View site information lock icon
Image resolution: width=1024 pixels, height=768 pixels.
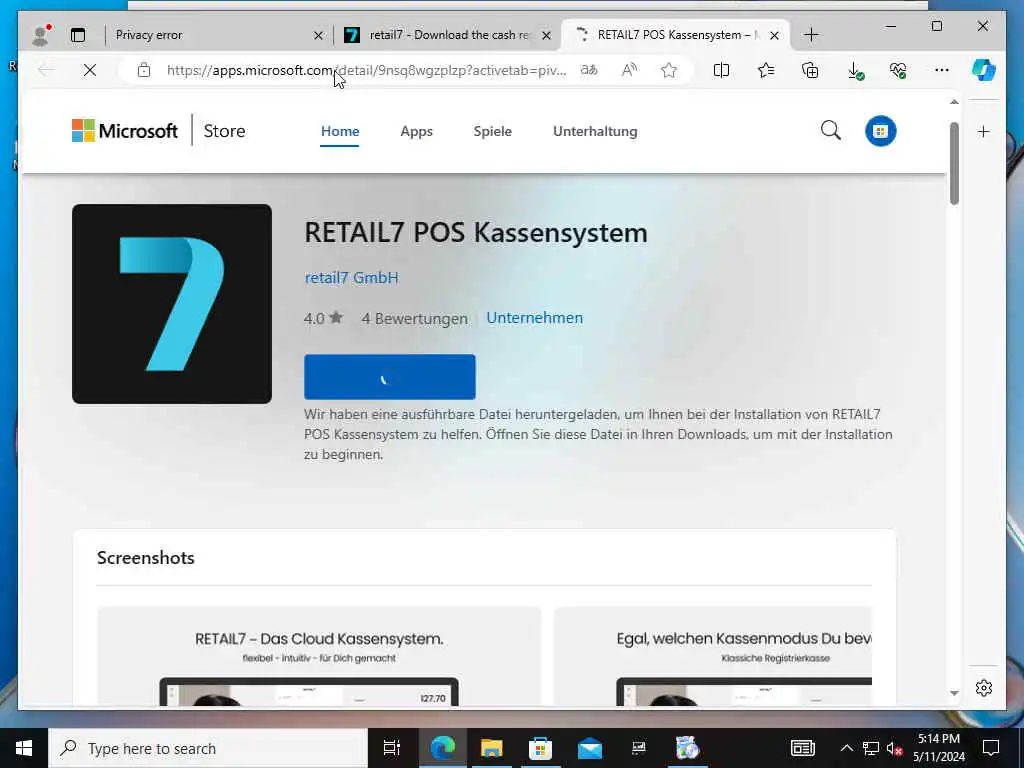(x=144, y=70)
